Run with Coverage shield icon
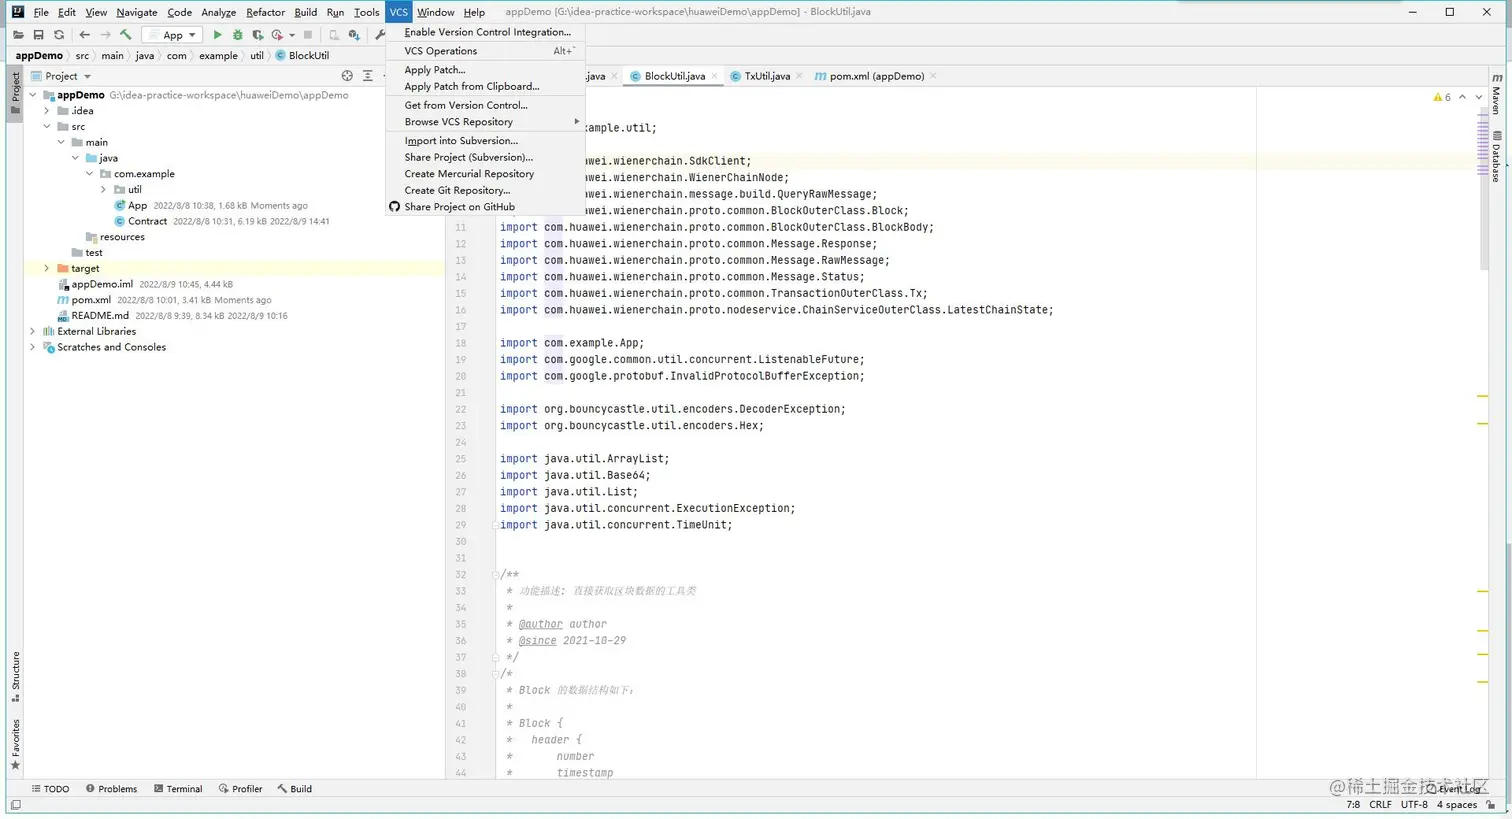This screenshot has width=1512, height=819. point(258,35)
